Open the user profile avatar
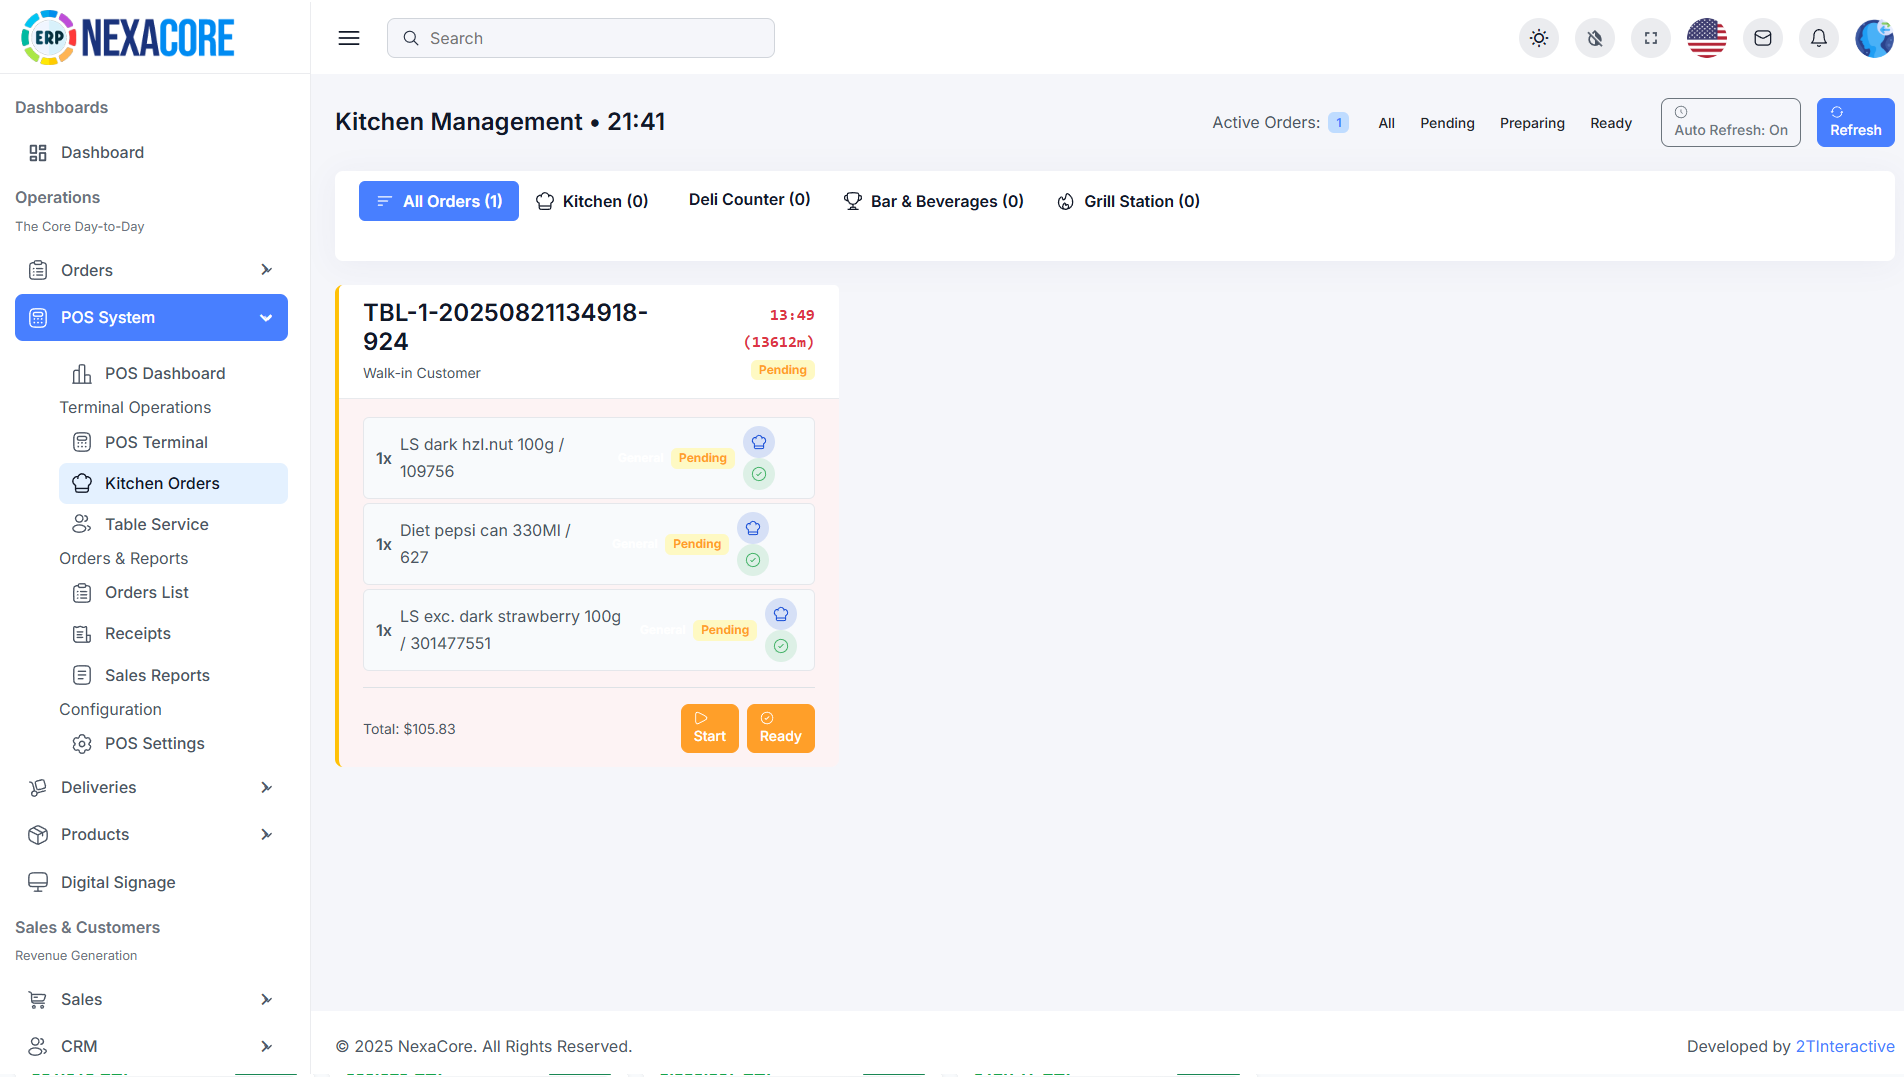The height and width of the screenshot is (1077, 1904). point(1874,38)
